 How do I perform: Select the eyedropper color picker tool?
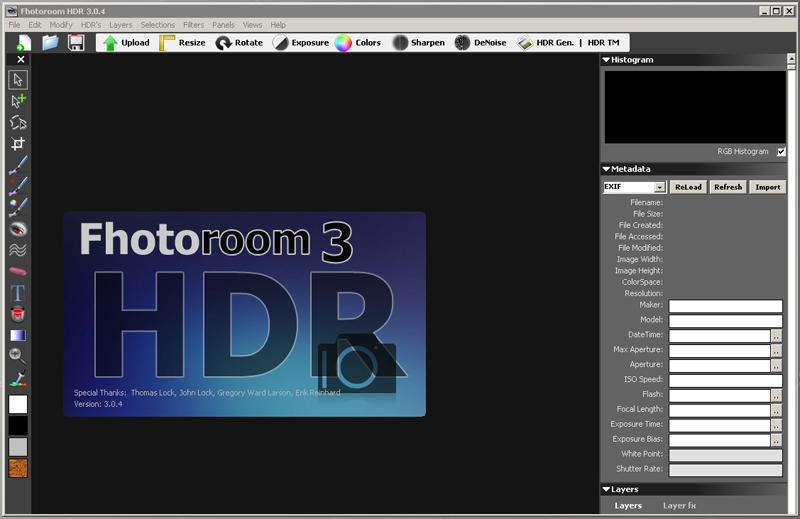(x=18, y=378)
